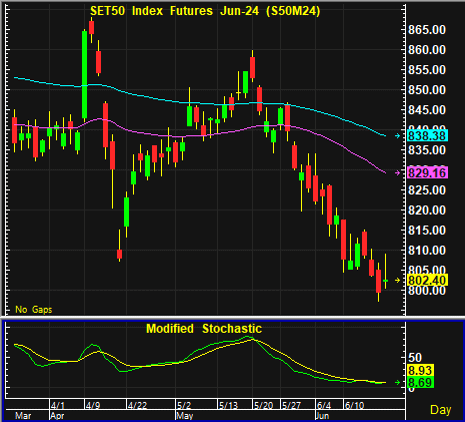Click the Mar month label
Screen dimensions: 465x422
(x=23, y=416)
